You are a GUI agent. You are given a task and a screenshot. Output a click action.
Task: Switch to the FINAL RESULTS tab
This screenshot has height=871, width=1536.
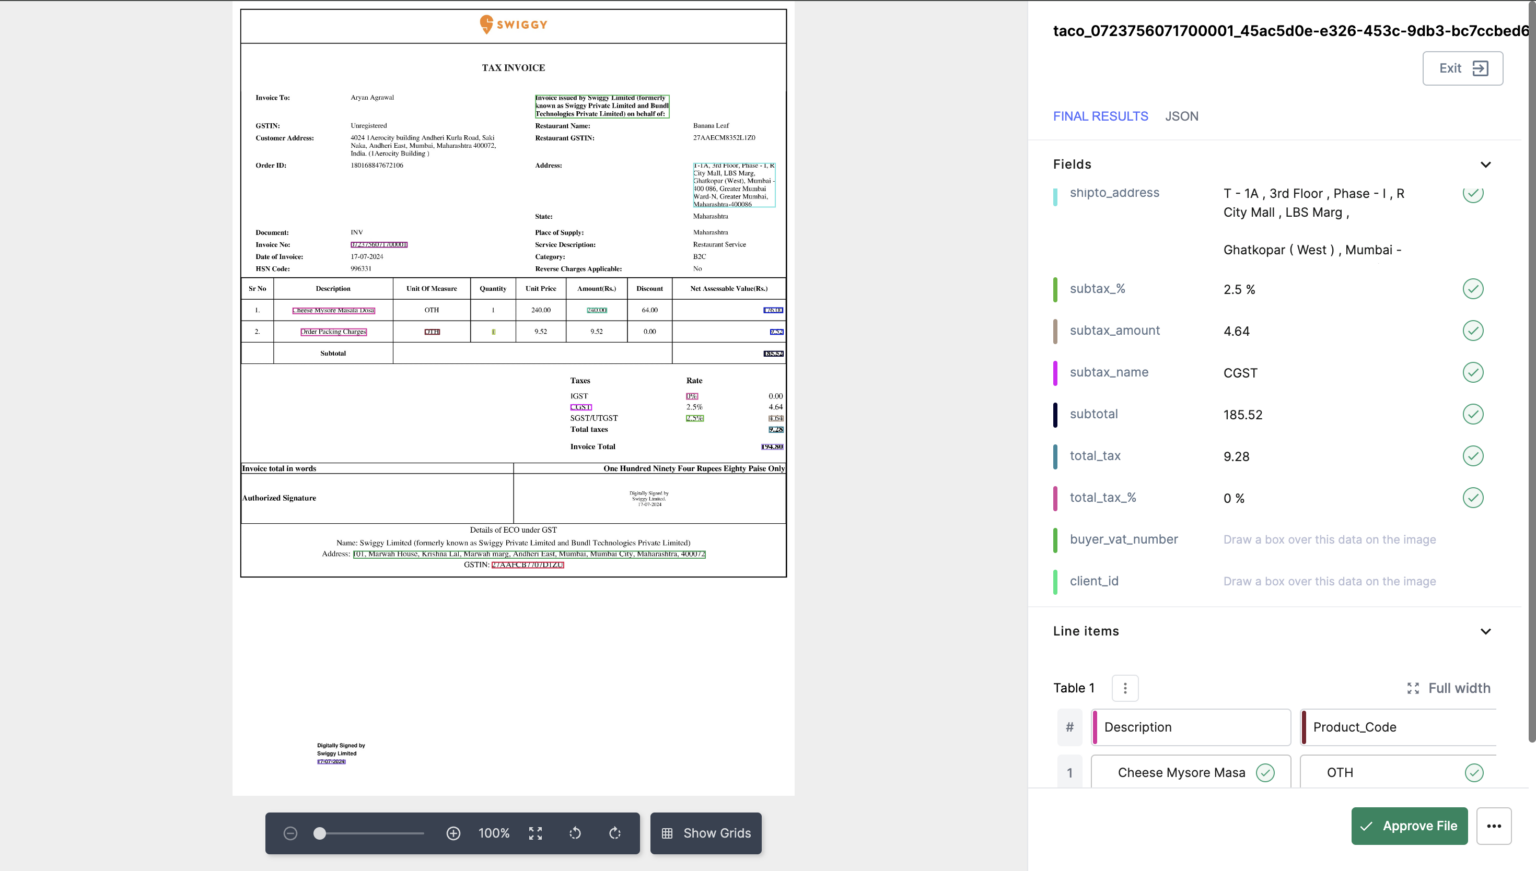(x=1100, y=116)
